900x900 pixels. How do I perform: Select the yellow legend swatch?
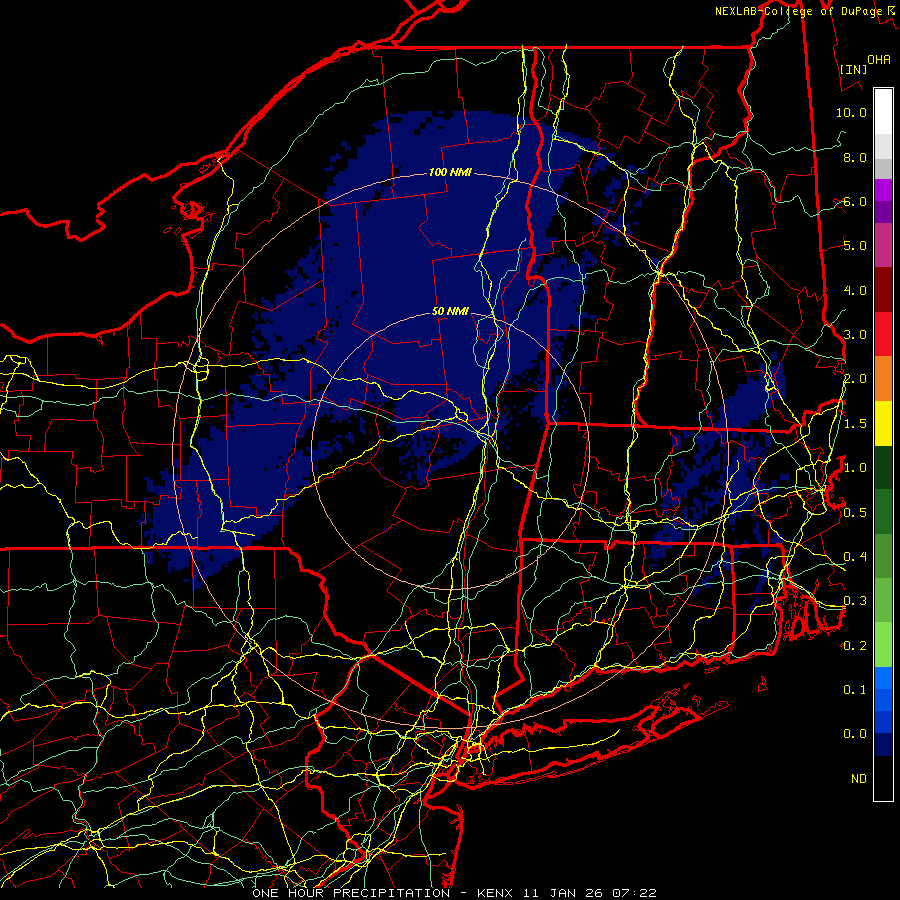tap(883, 423)
